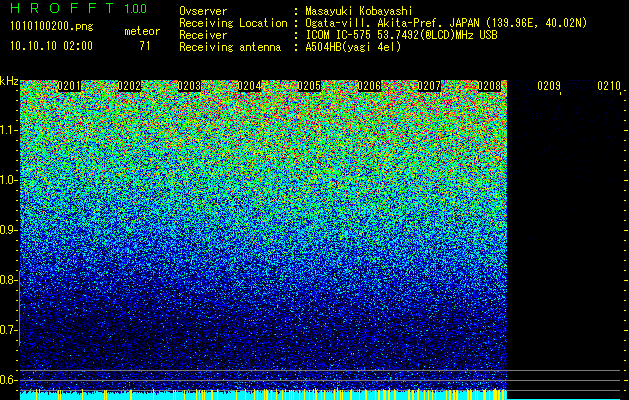Click the 0.9 kHz axis label
629x400 pixels.
8,230
